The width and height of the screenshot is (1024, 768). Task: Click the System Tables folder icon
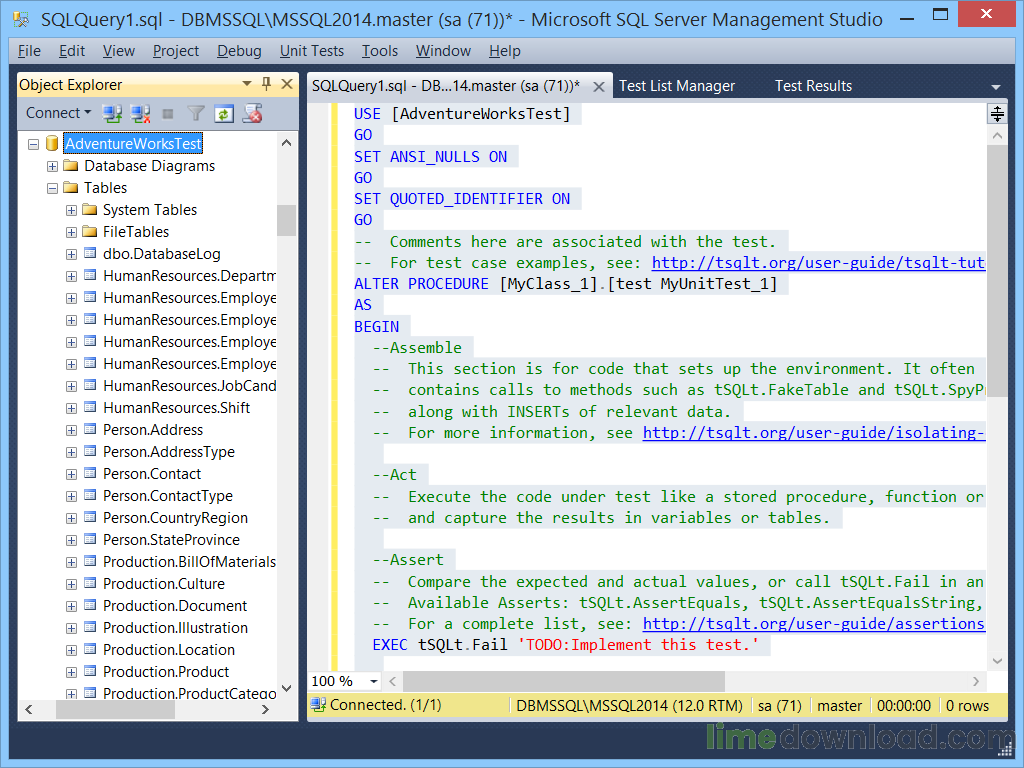[89, 210]
